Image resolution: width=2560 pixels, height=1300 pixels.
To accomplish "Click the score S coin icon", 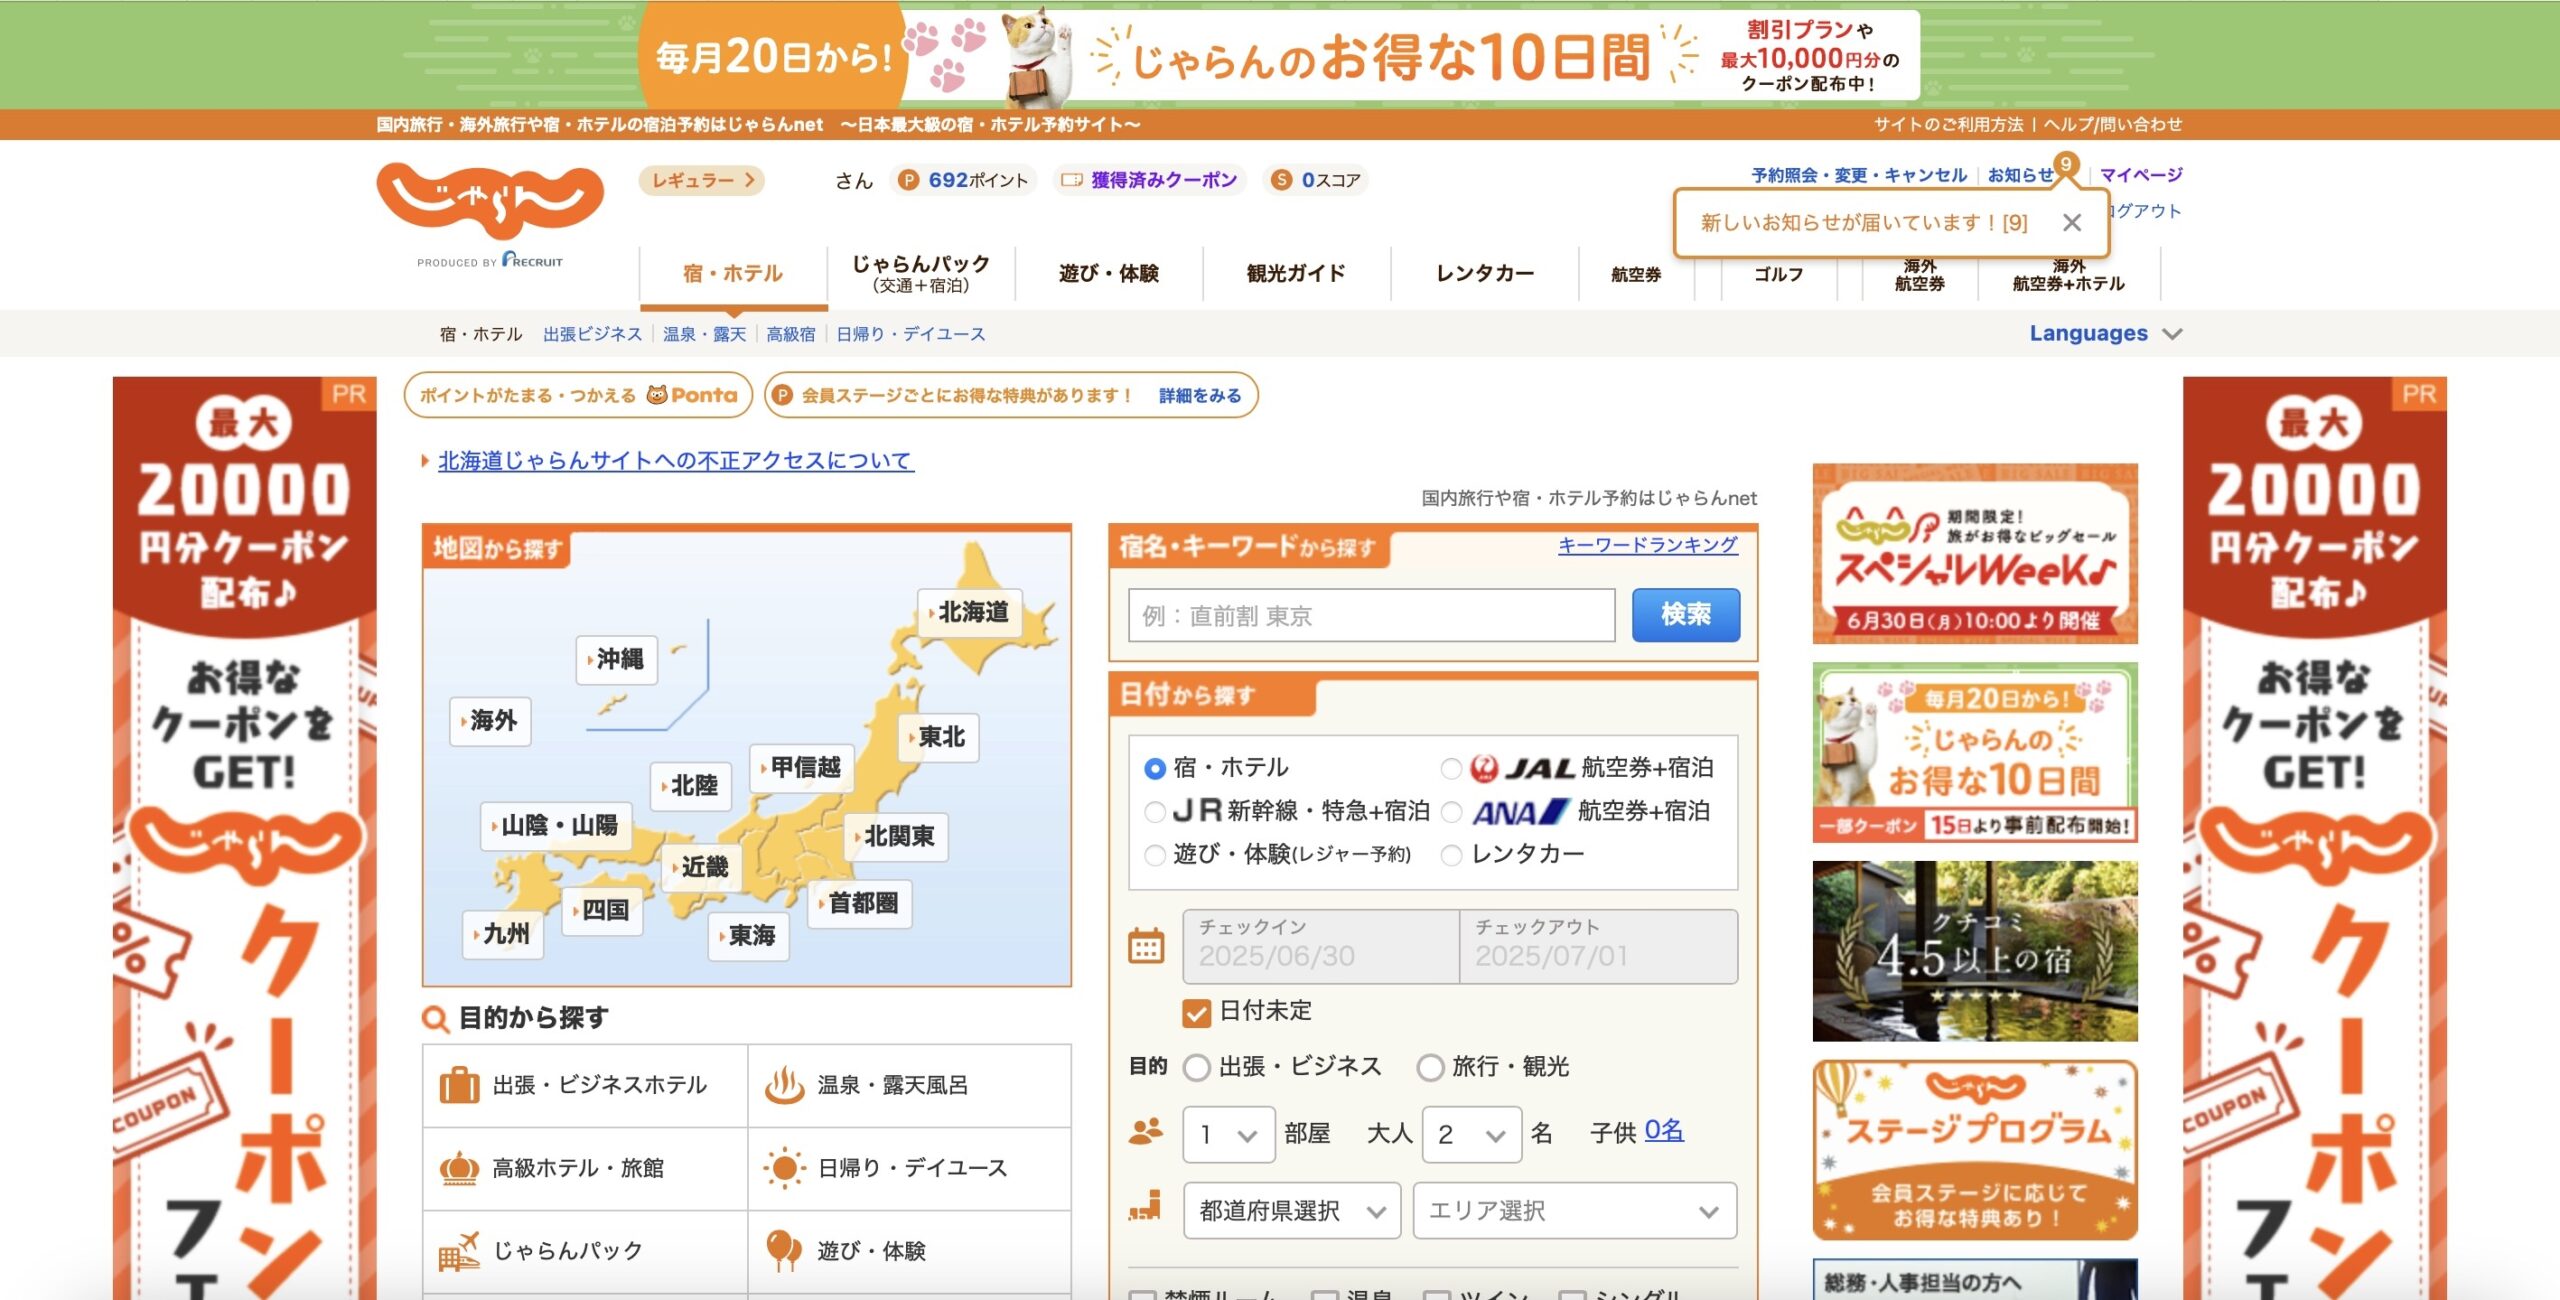I will click(x=1281, y=180).
